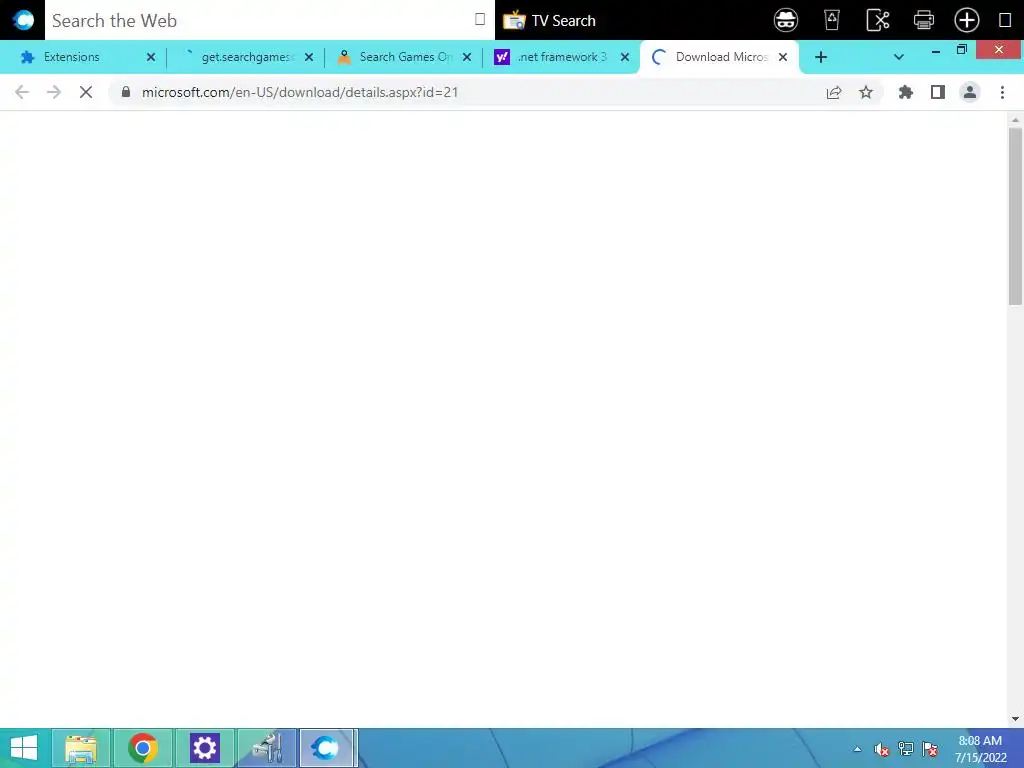Open the Extensions puzzle icon
1024x768 pixels.
tap(905, 92)
